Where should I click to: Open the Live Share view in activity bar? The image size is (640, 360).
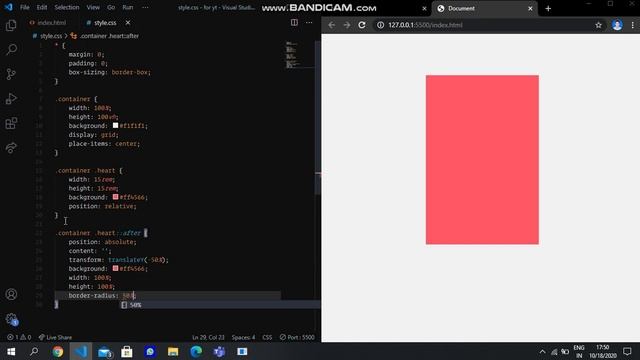[x=11, y=148]
